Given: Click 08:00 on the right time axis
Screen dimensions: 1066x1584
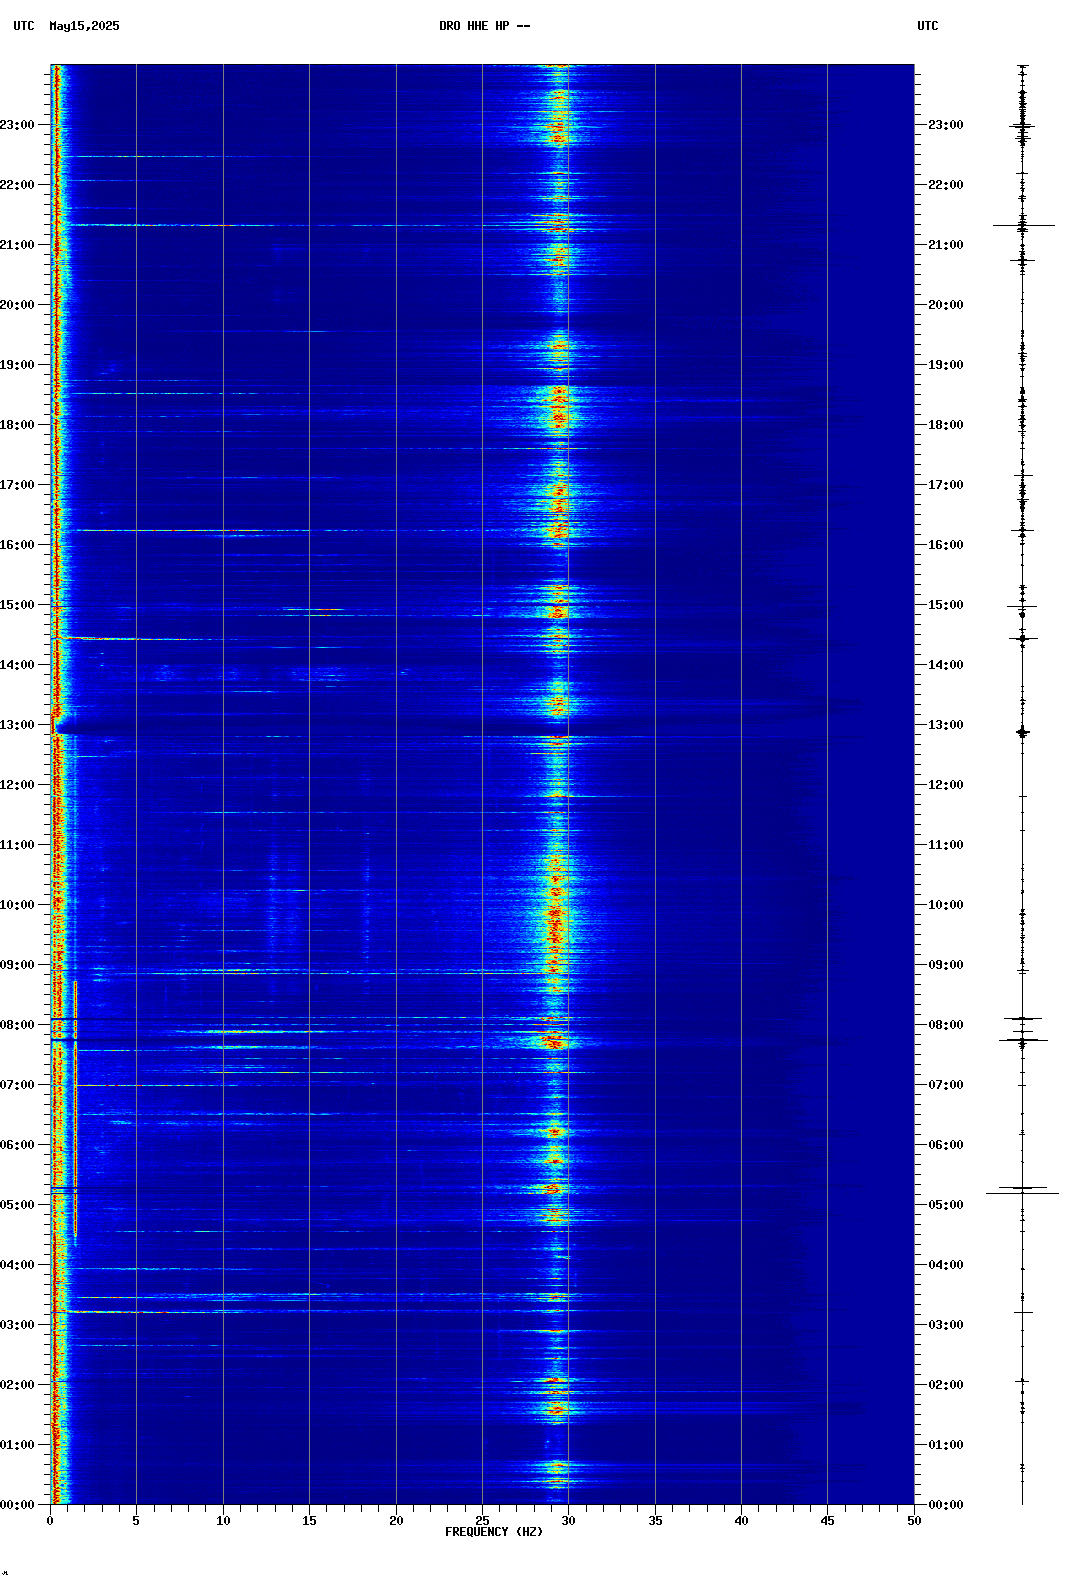Looking at the screenshot, I should [x=946, y=1025].
